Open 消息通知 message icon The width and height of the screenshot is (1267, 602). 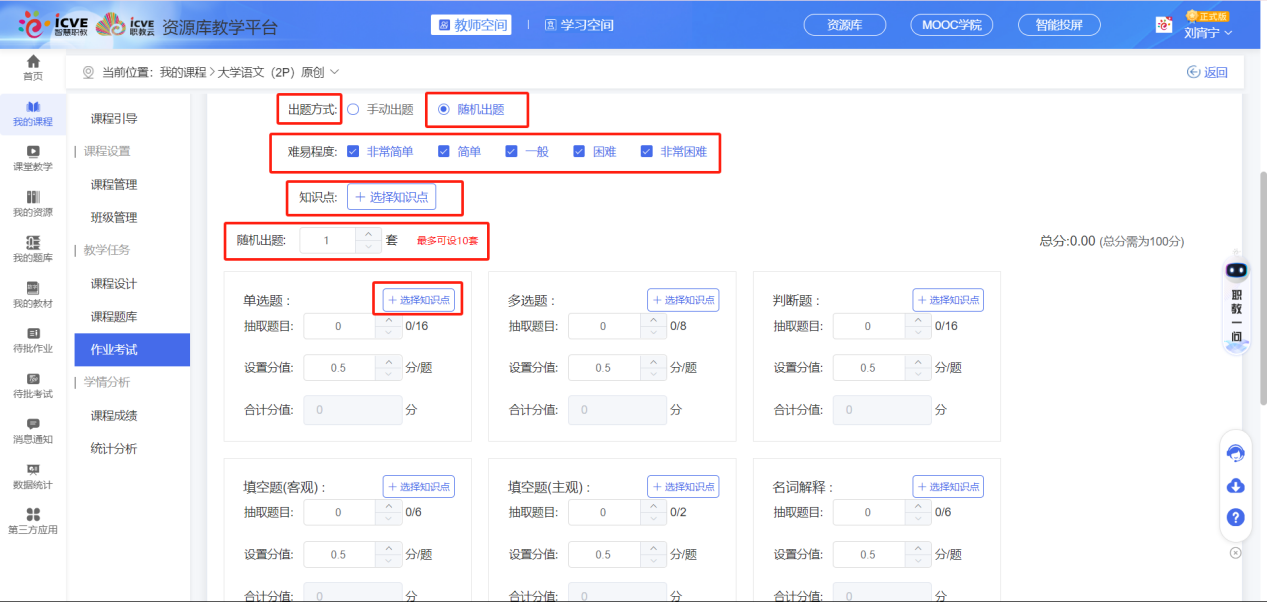(33, 430)
